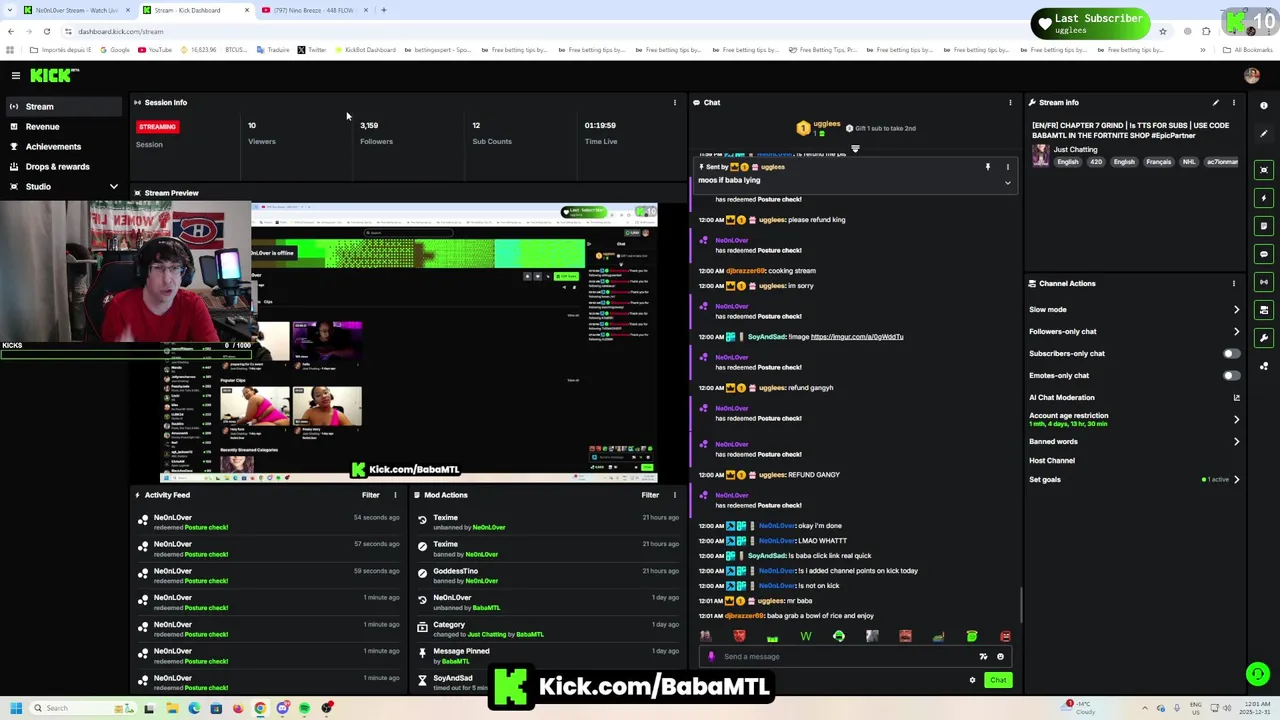Open Mod Actions three-dot menu
The width and height of the screenshot is (1280, 720).
pyautogui.click(x=674, y=495)
